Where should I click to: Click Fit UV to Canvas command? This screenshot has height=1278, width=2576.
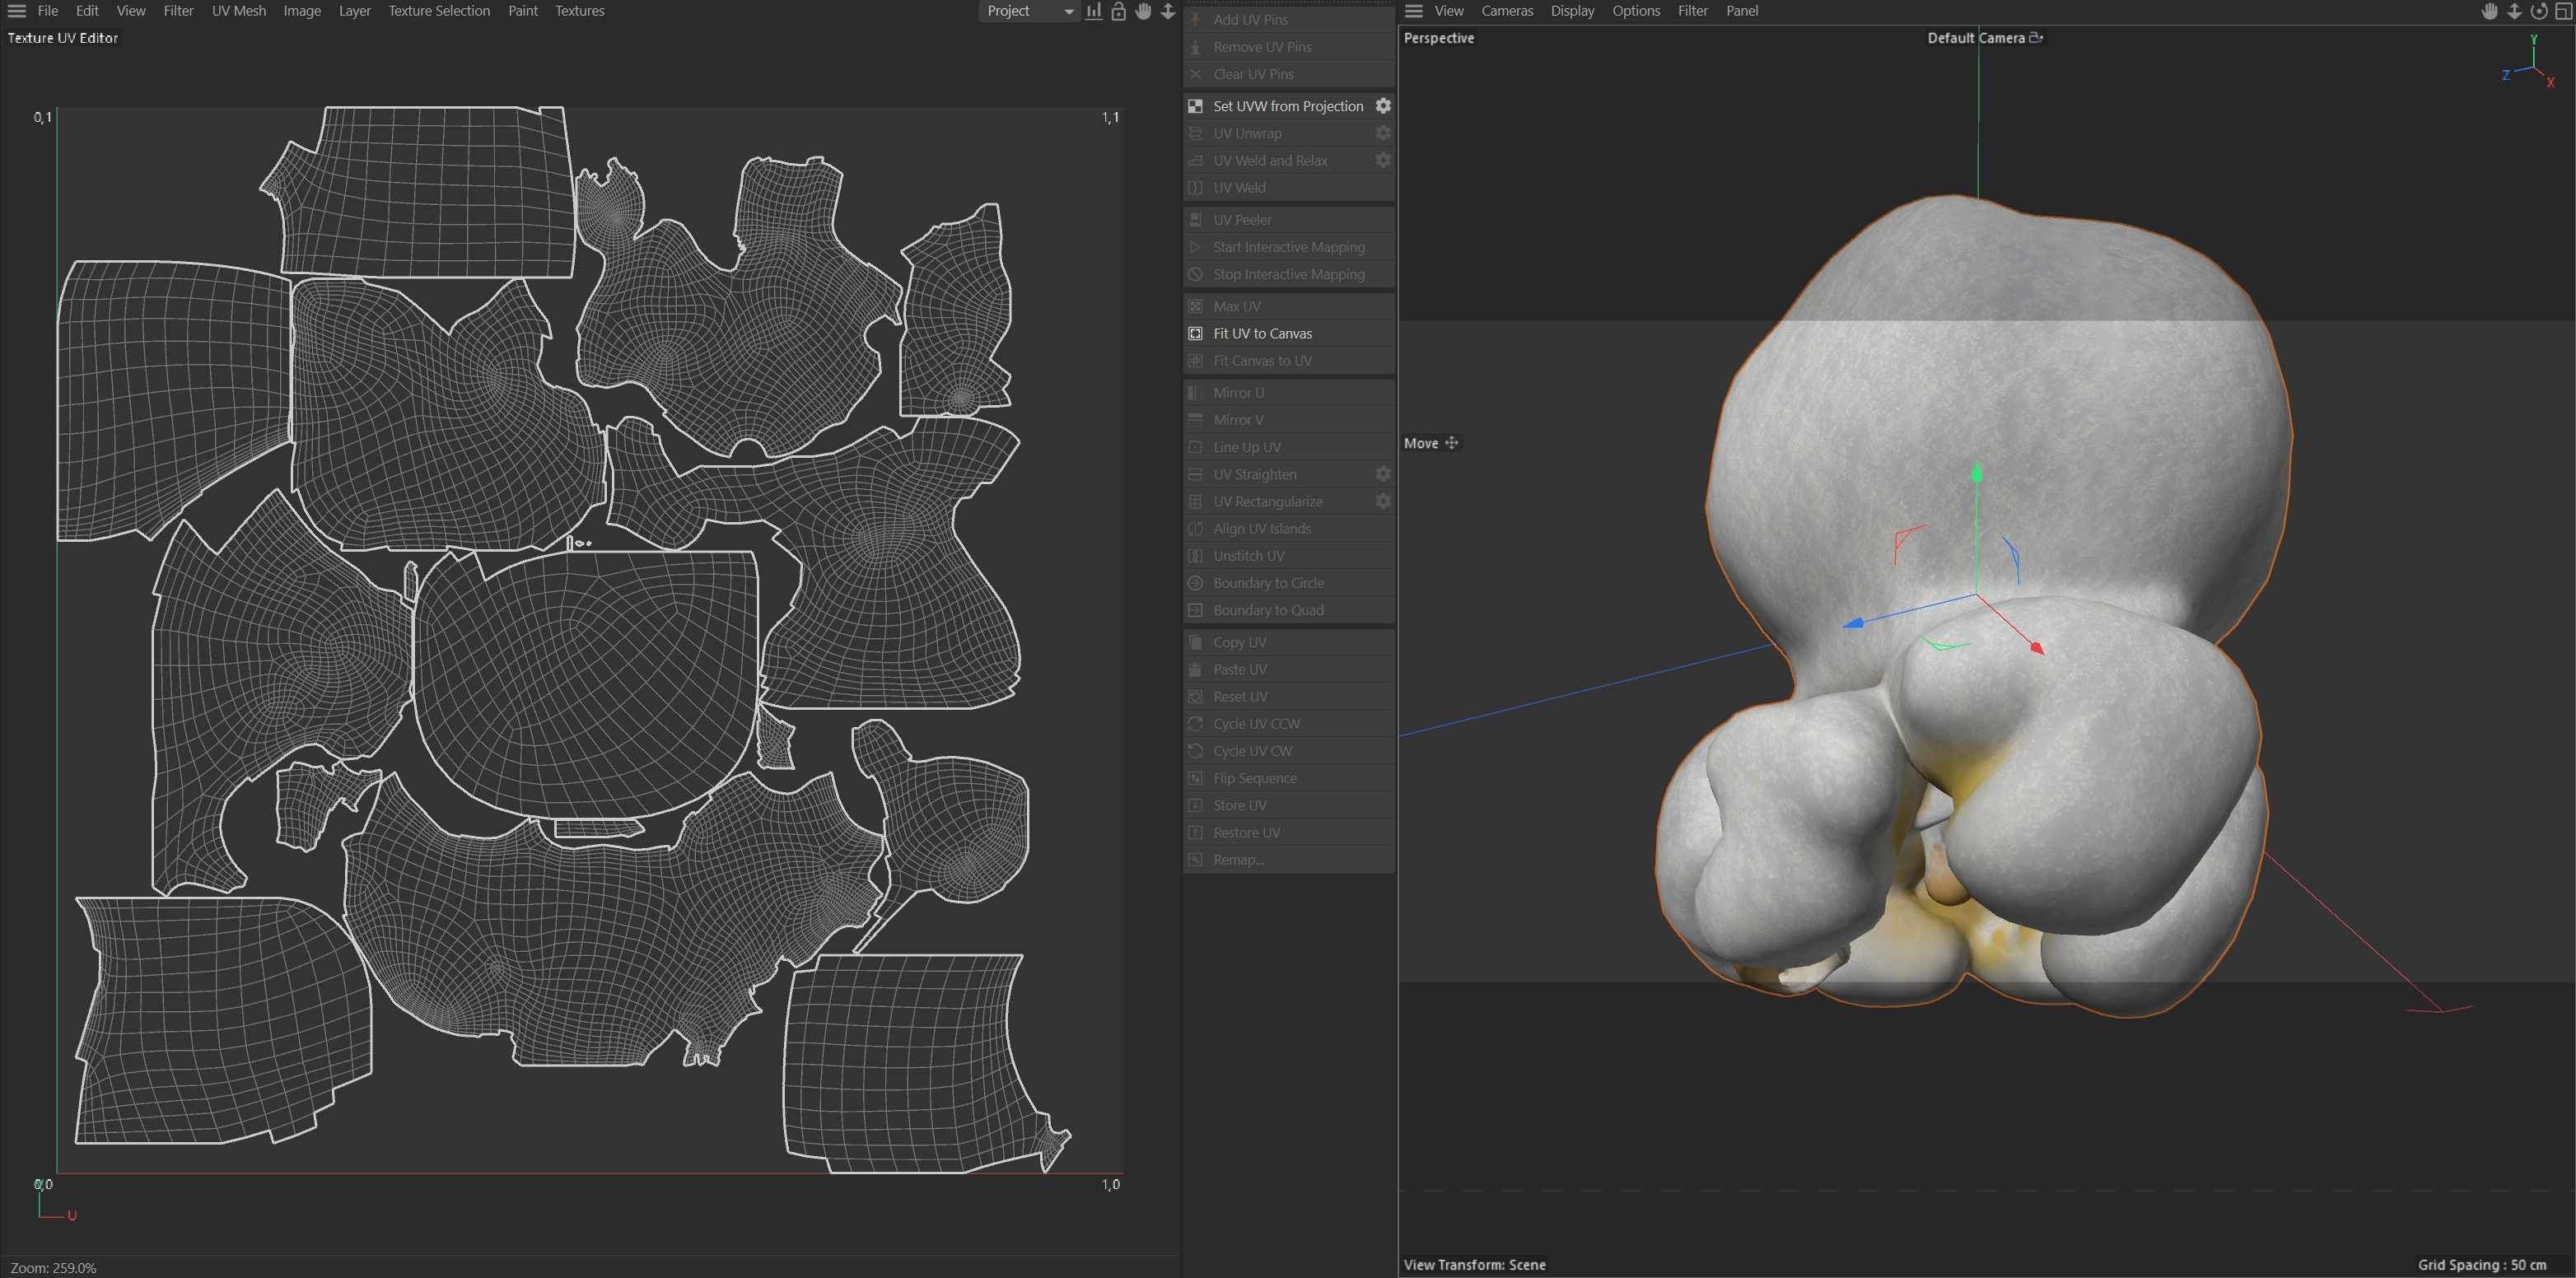[x=1262, y=333]
